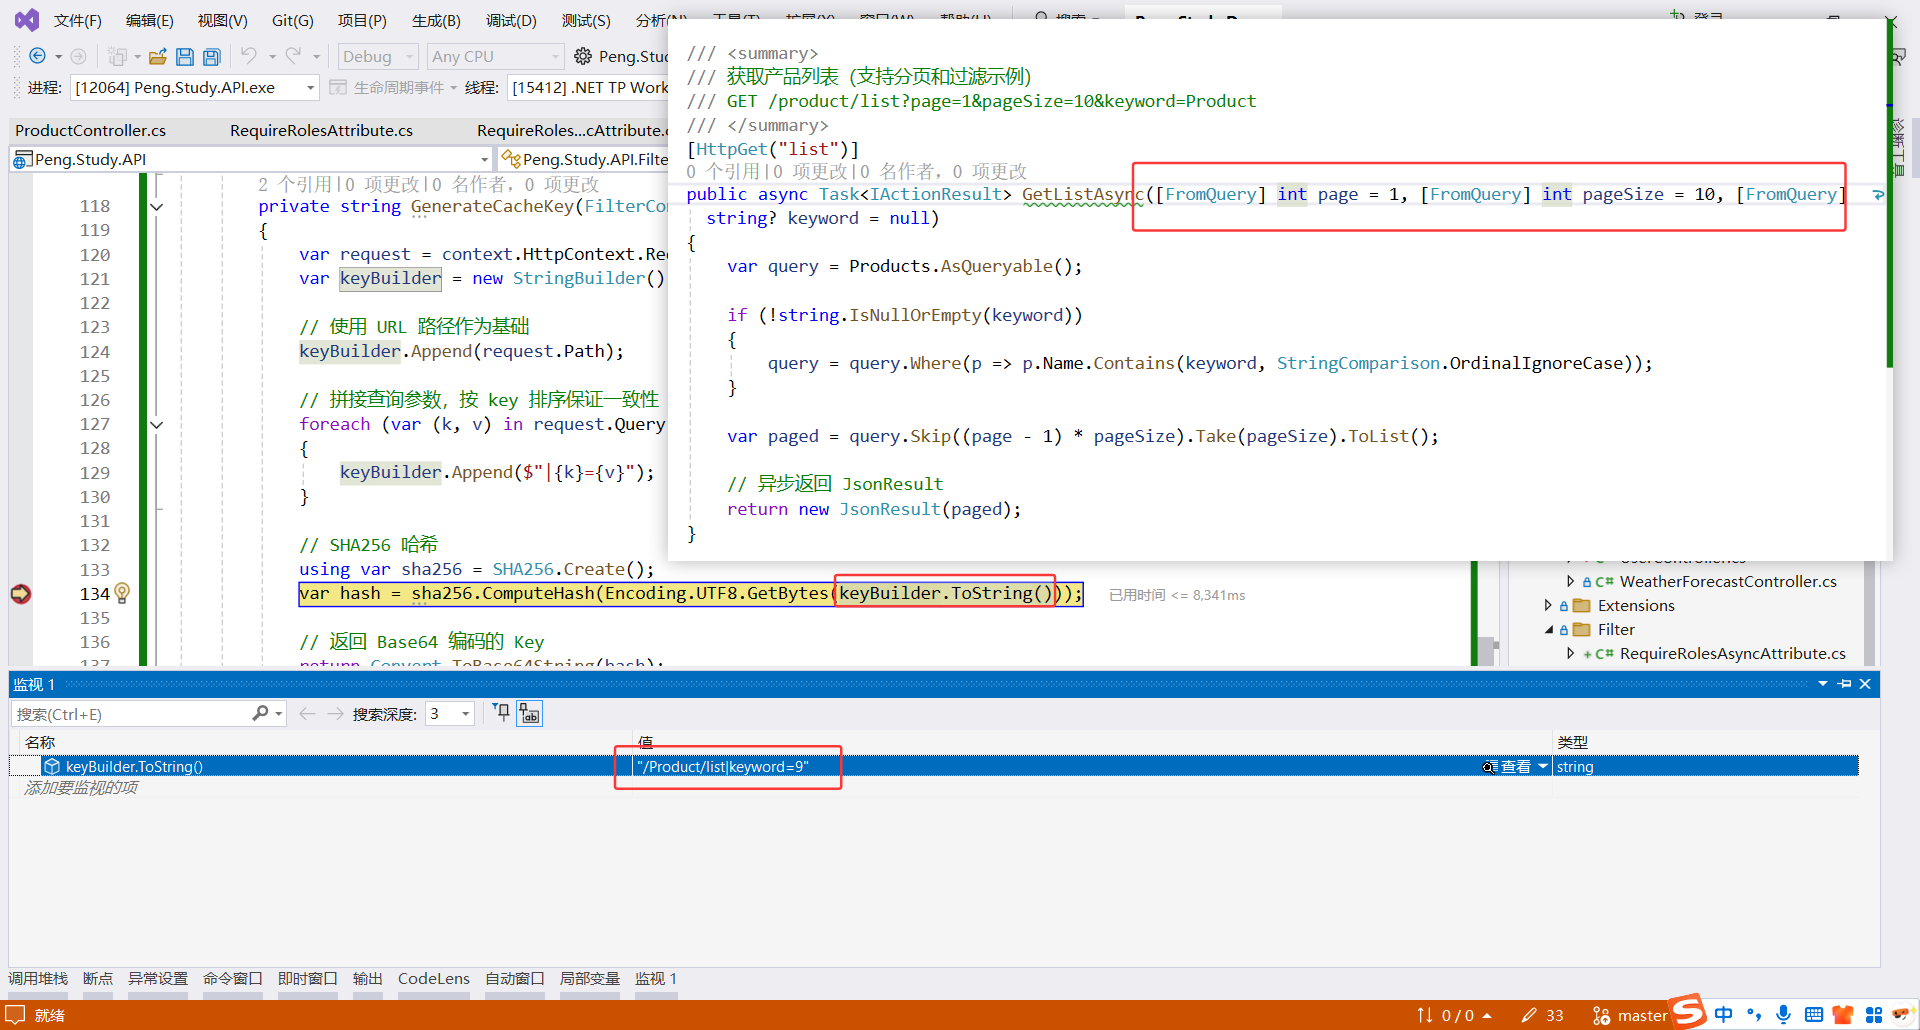1920x1030 pixels.
Task: Click the breakpoint marker on line 134
Action: [20, 594]
